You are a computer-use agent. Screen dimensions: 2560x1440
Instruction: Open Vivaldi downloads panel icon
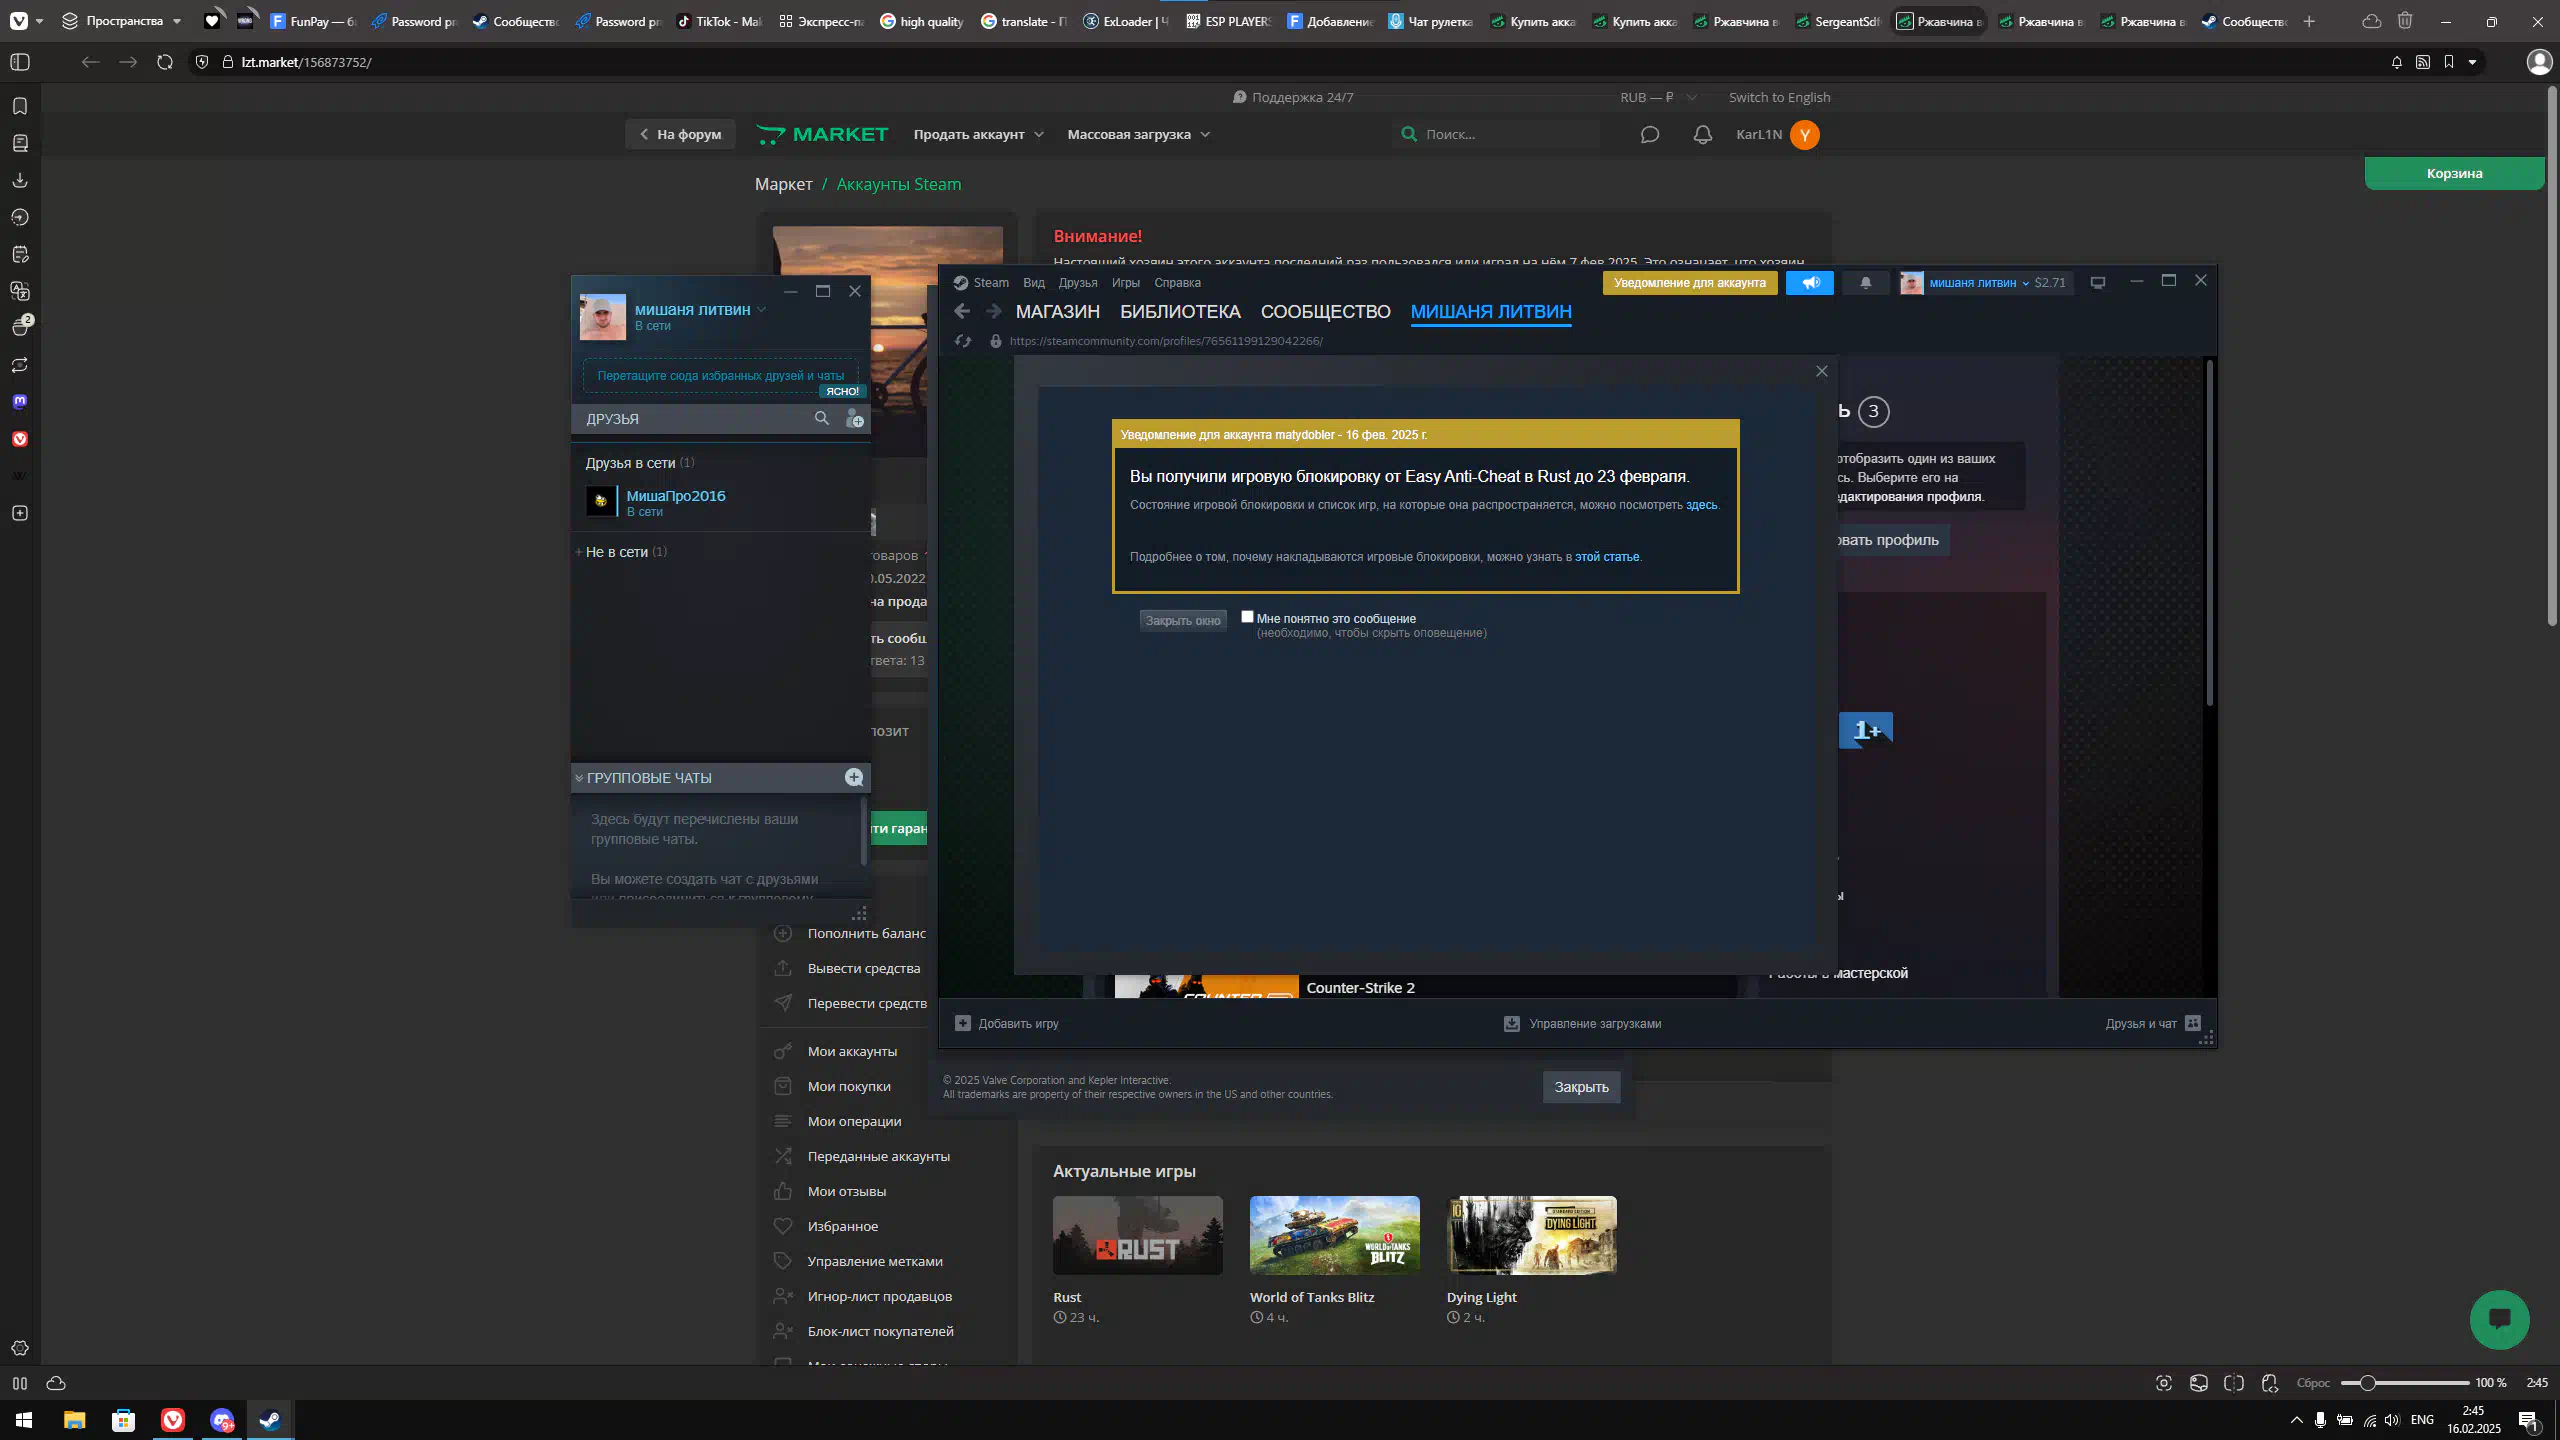[20, 180]
